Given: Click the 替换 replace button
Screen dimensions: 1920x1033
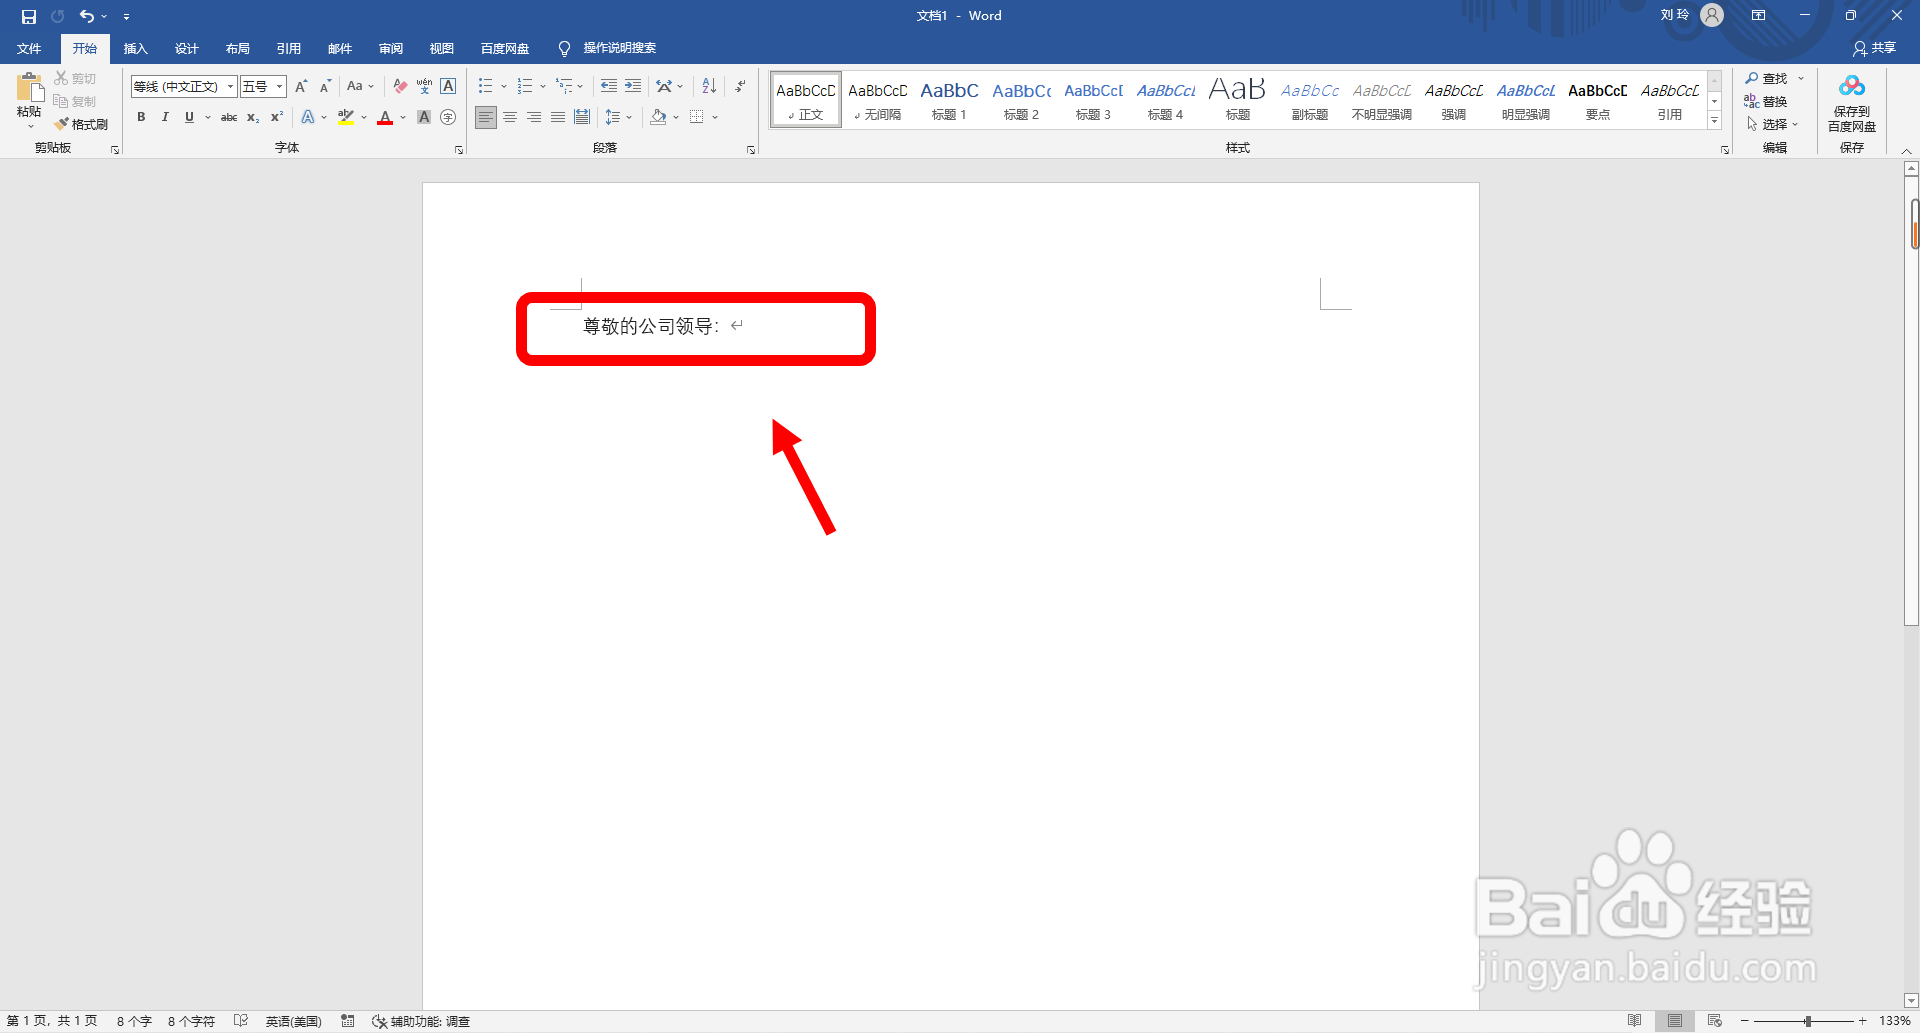Looking at the screenshot, I should pyautogui.click(x=1766, y=101).
